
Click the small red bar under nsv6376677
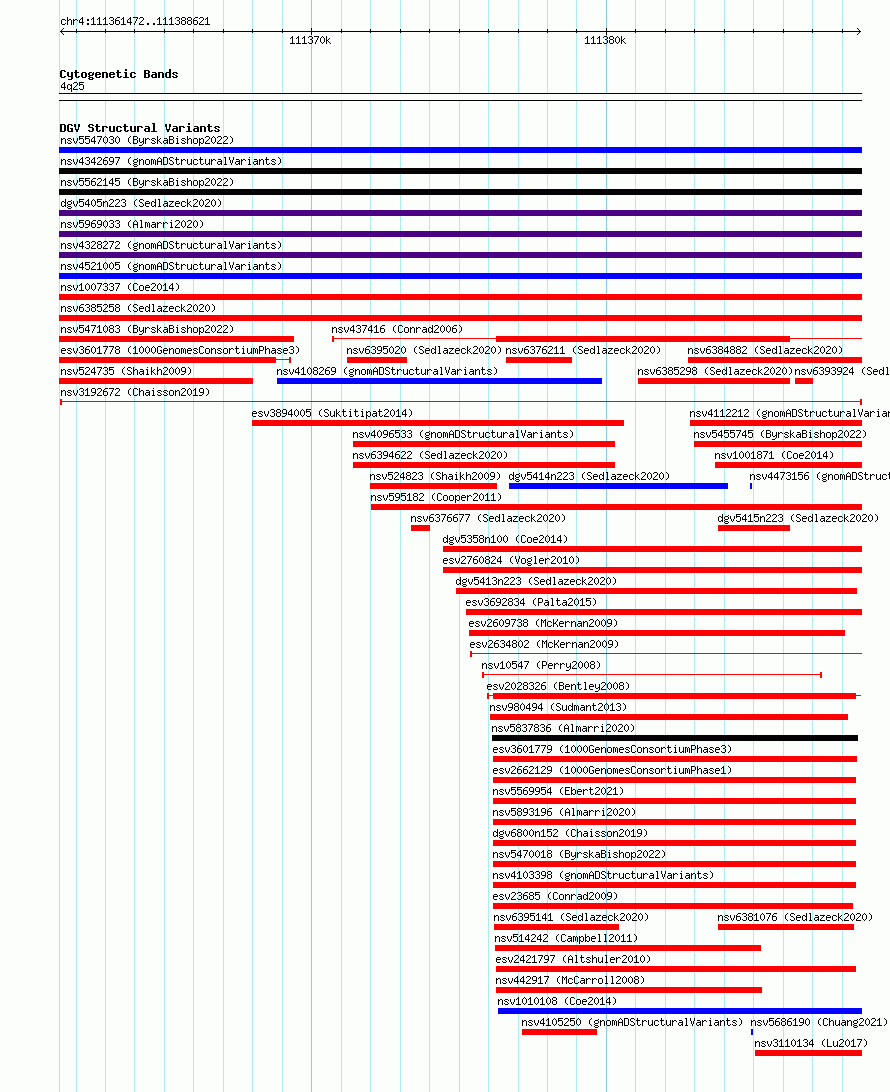point(420,528)
